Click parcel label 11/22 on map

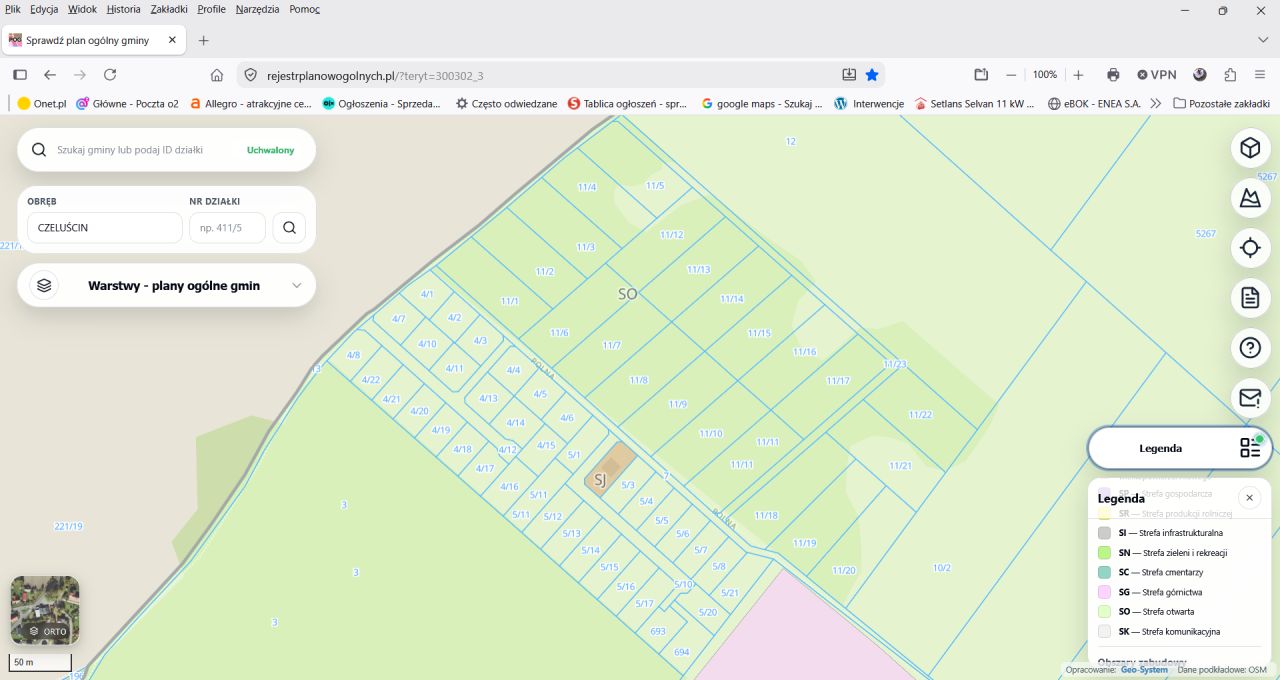pos(920,414)
